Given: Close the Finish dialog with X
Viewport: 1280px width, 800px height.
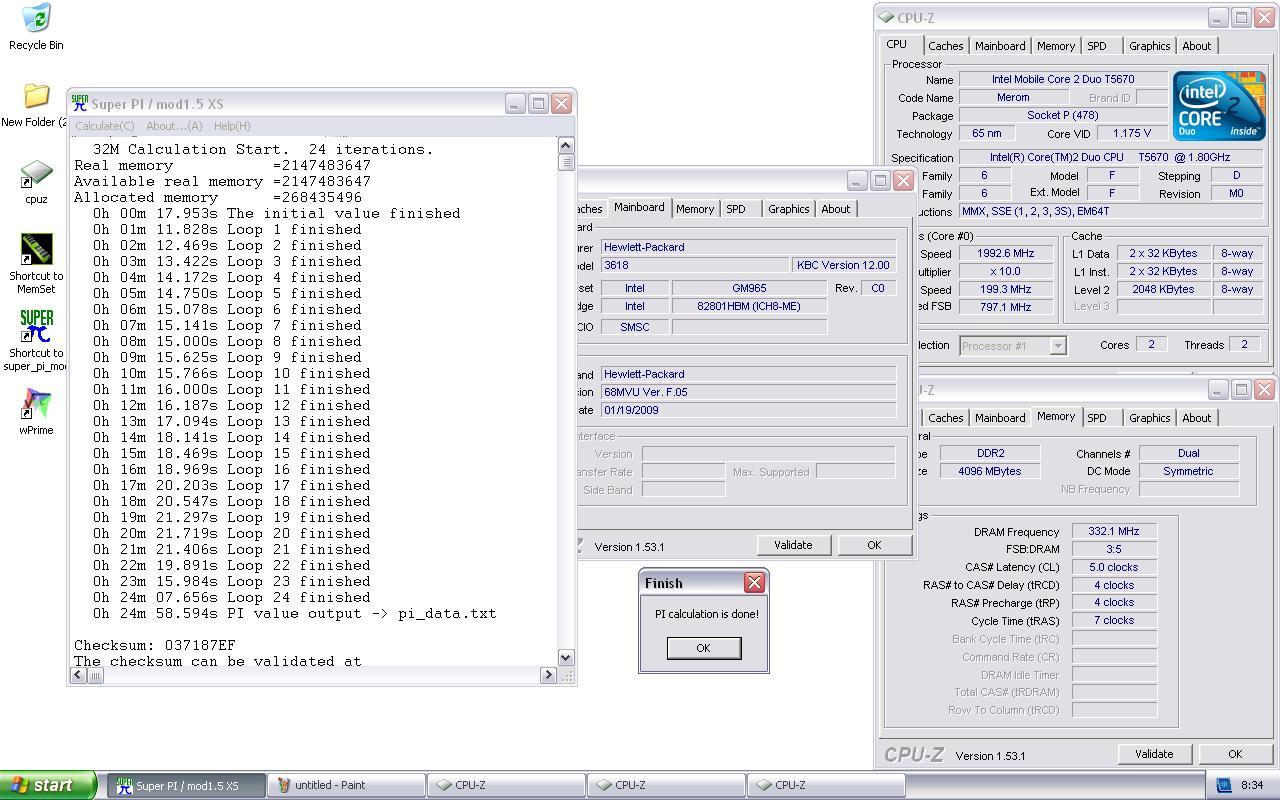Looking at the screenshot, I should (754, 582).
